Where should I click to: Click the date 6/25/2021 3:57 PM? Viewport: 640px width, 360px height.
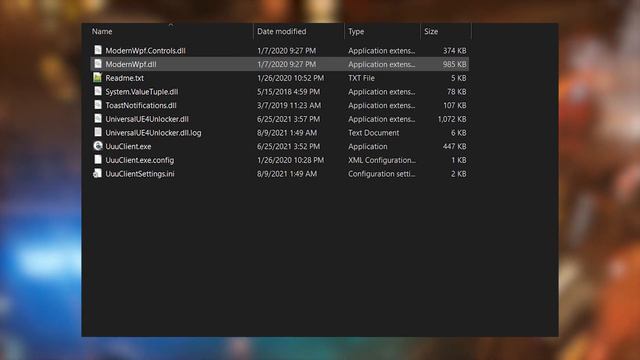tap(288, 119)
